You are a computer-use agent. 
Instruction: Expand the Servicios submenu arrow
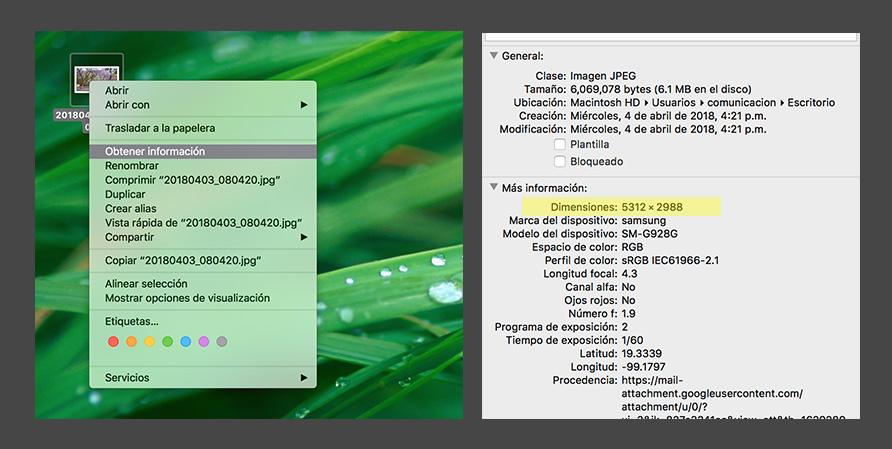pos(304,377)
